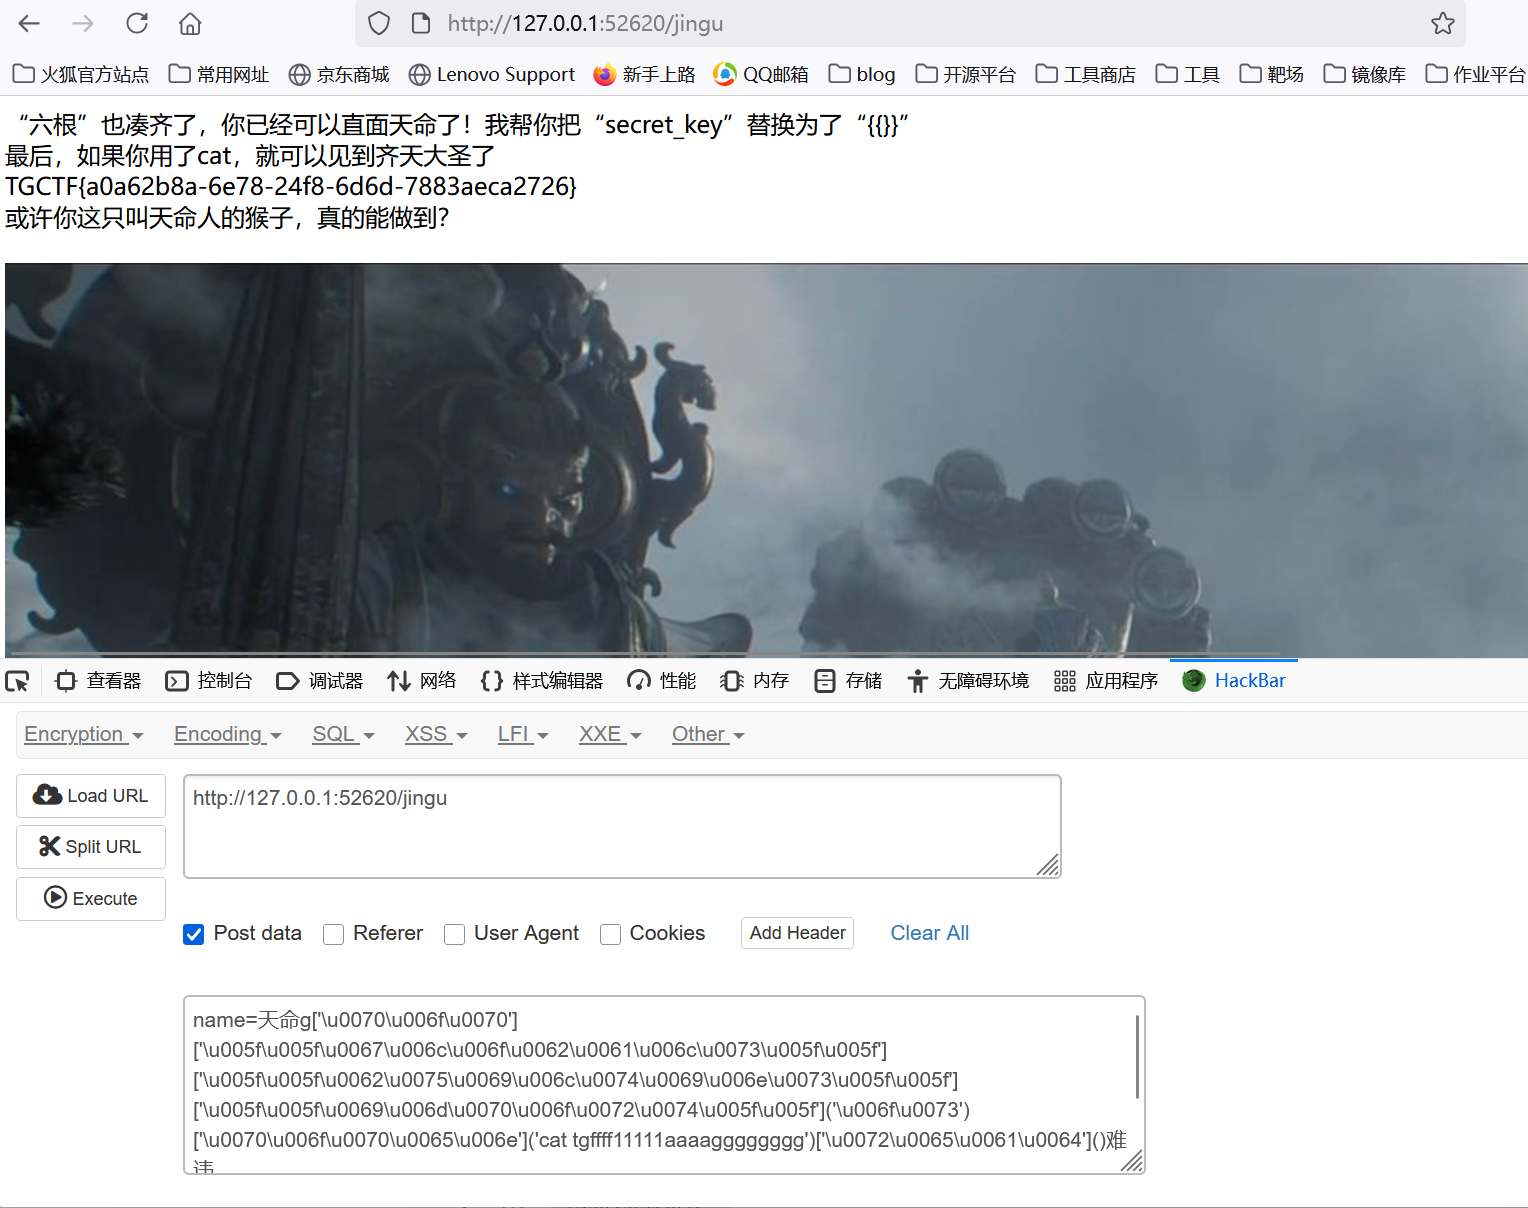Open the 火狐官方站点 bookmark folder
This screenshot has width=1528, height=1208.
pyautogui.click(x=80, y=74)
